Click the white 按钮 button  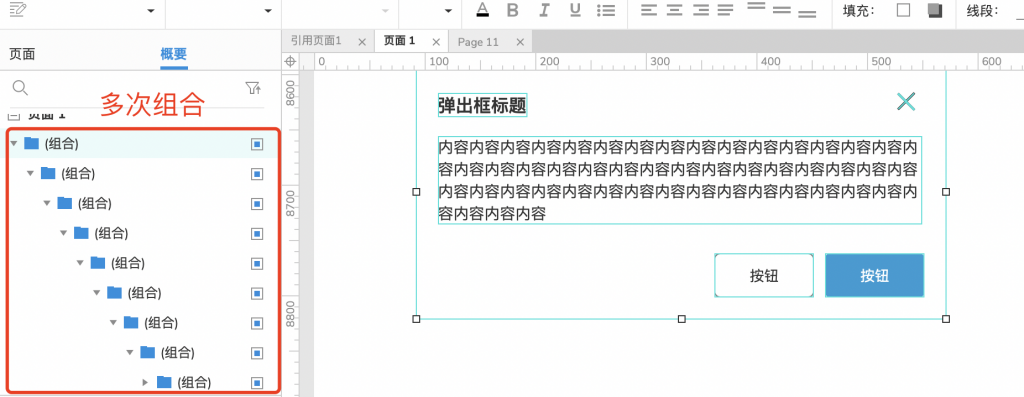pos(764,276)
